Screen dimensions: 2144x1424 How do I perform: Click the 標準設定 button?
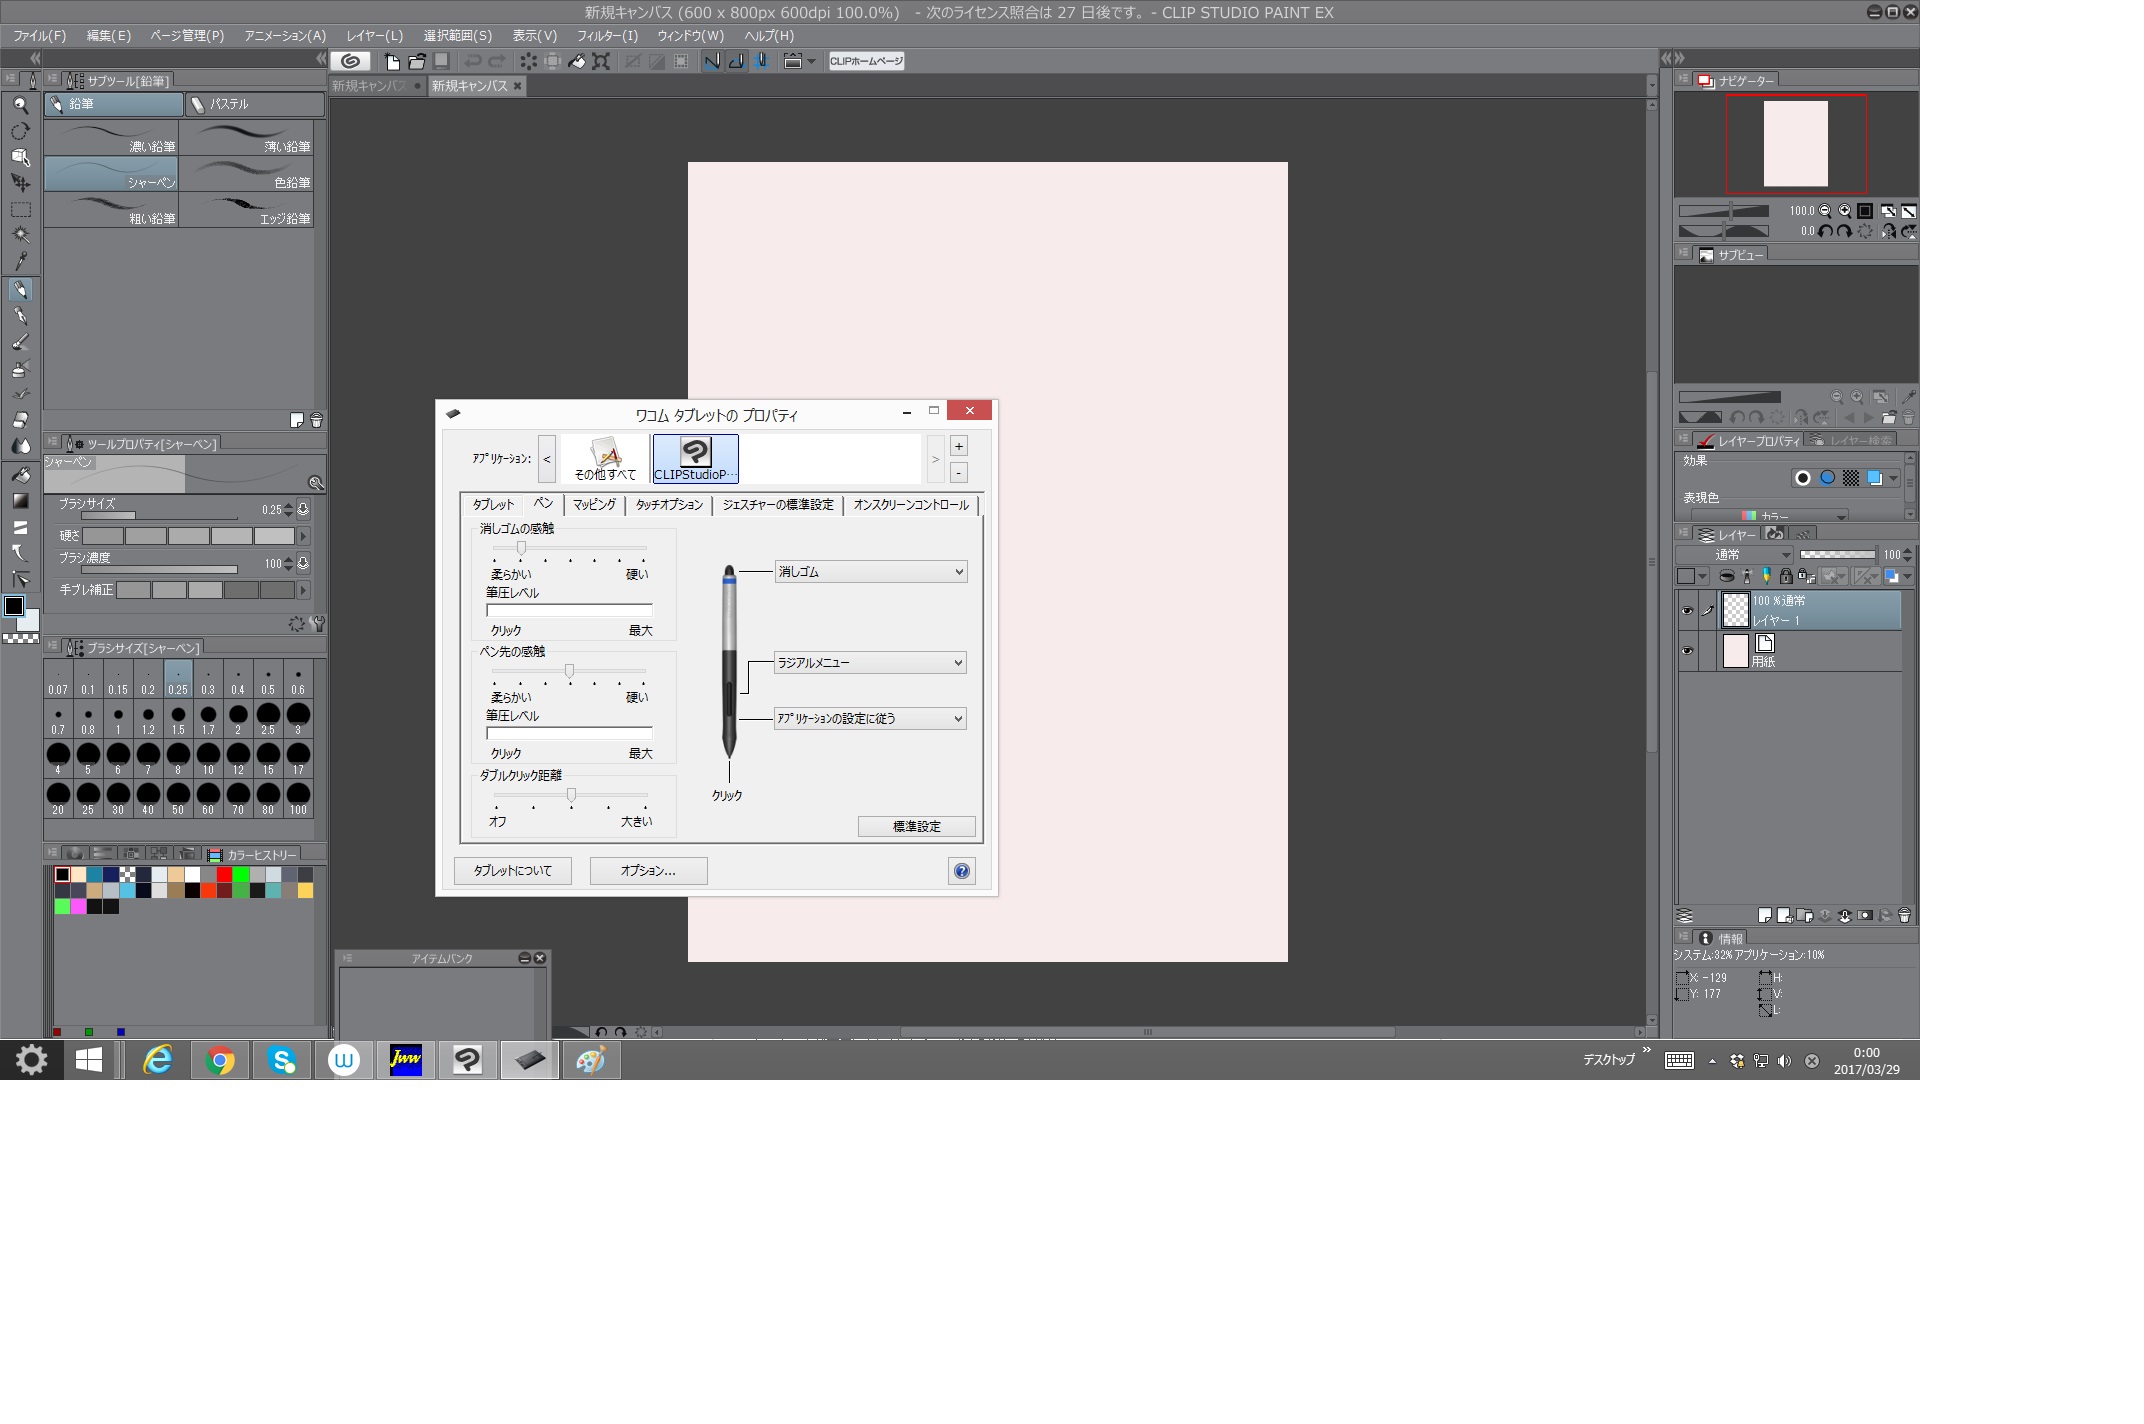point(916,826)
